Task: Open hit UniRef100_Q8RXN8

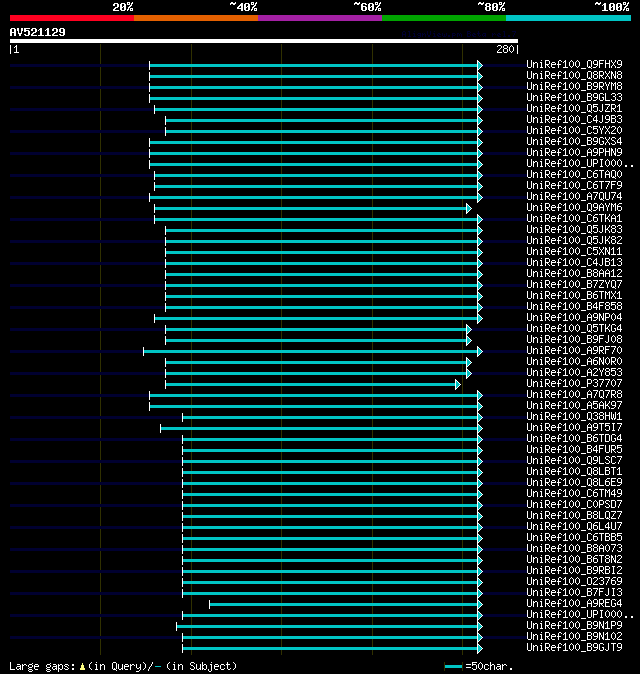Action: coord(574,76)
